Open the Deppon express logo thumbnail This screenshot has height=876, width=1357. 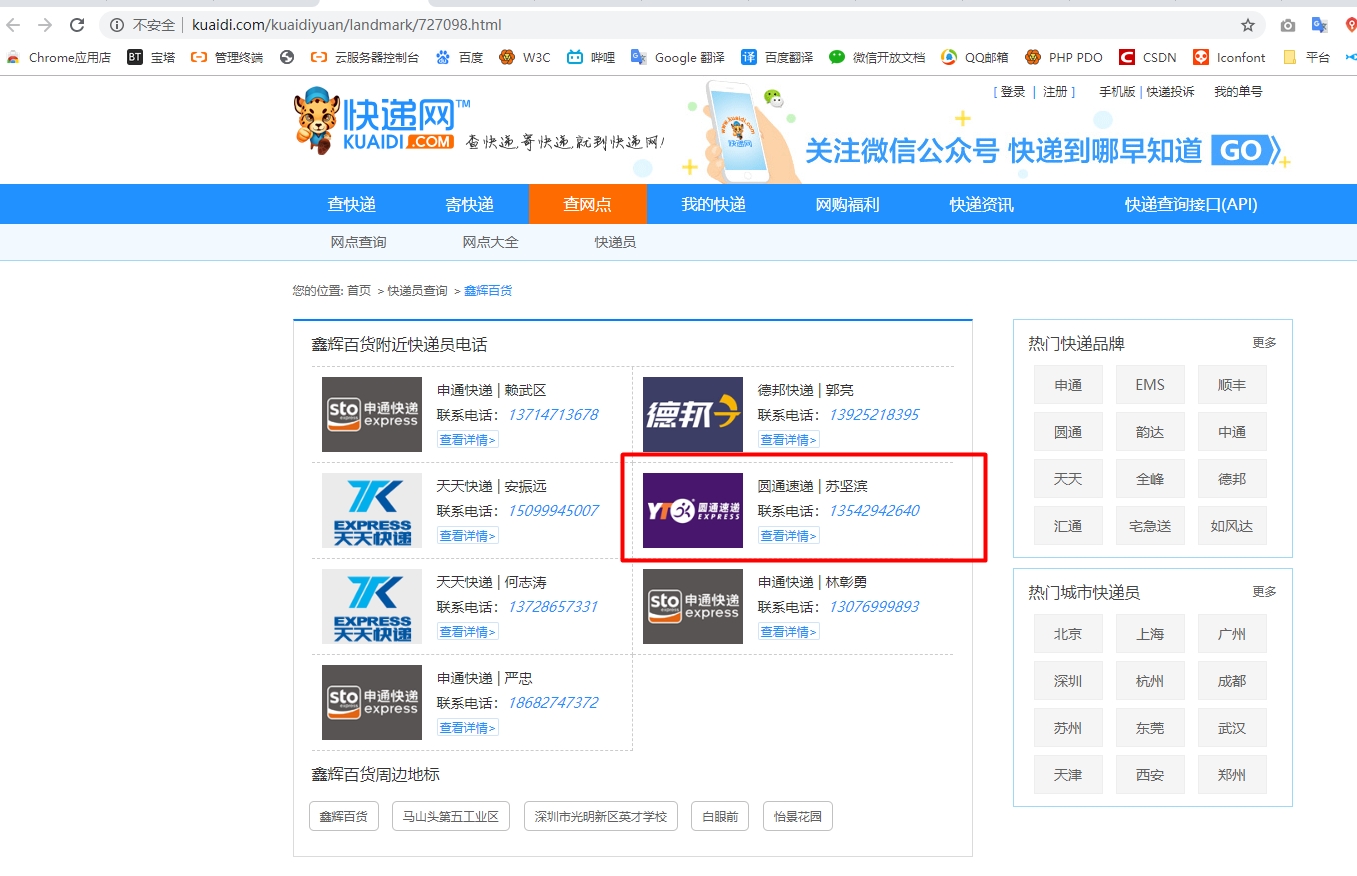(x=692, y=414)
